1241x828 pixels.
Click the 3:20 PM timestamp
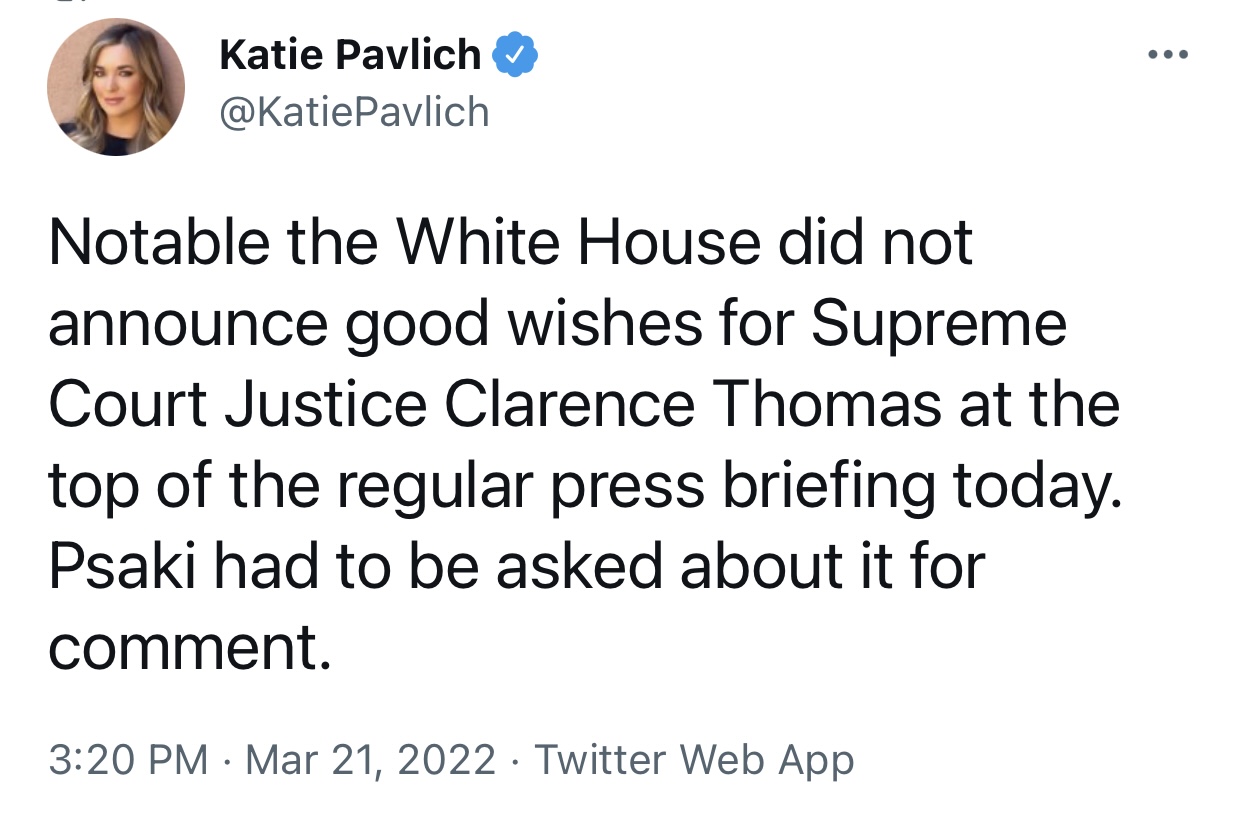point(128,760)
